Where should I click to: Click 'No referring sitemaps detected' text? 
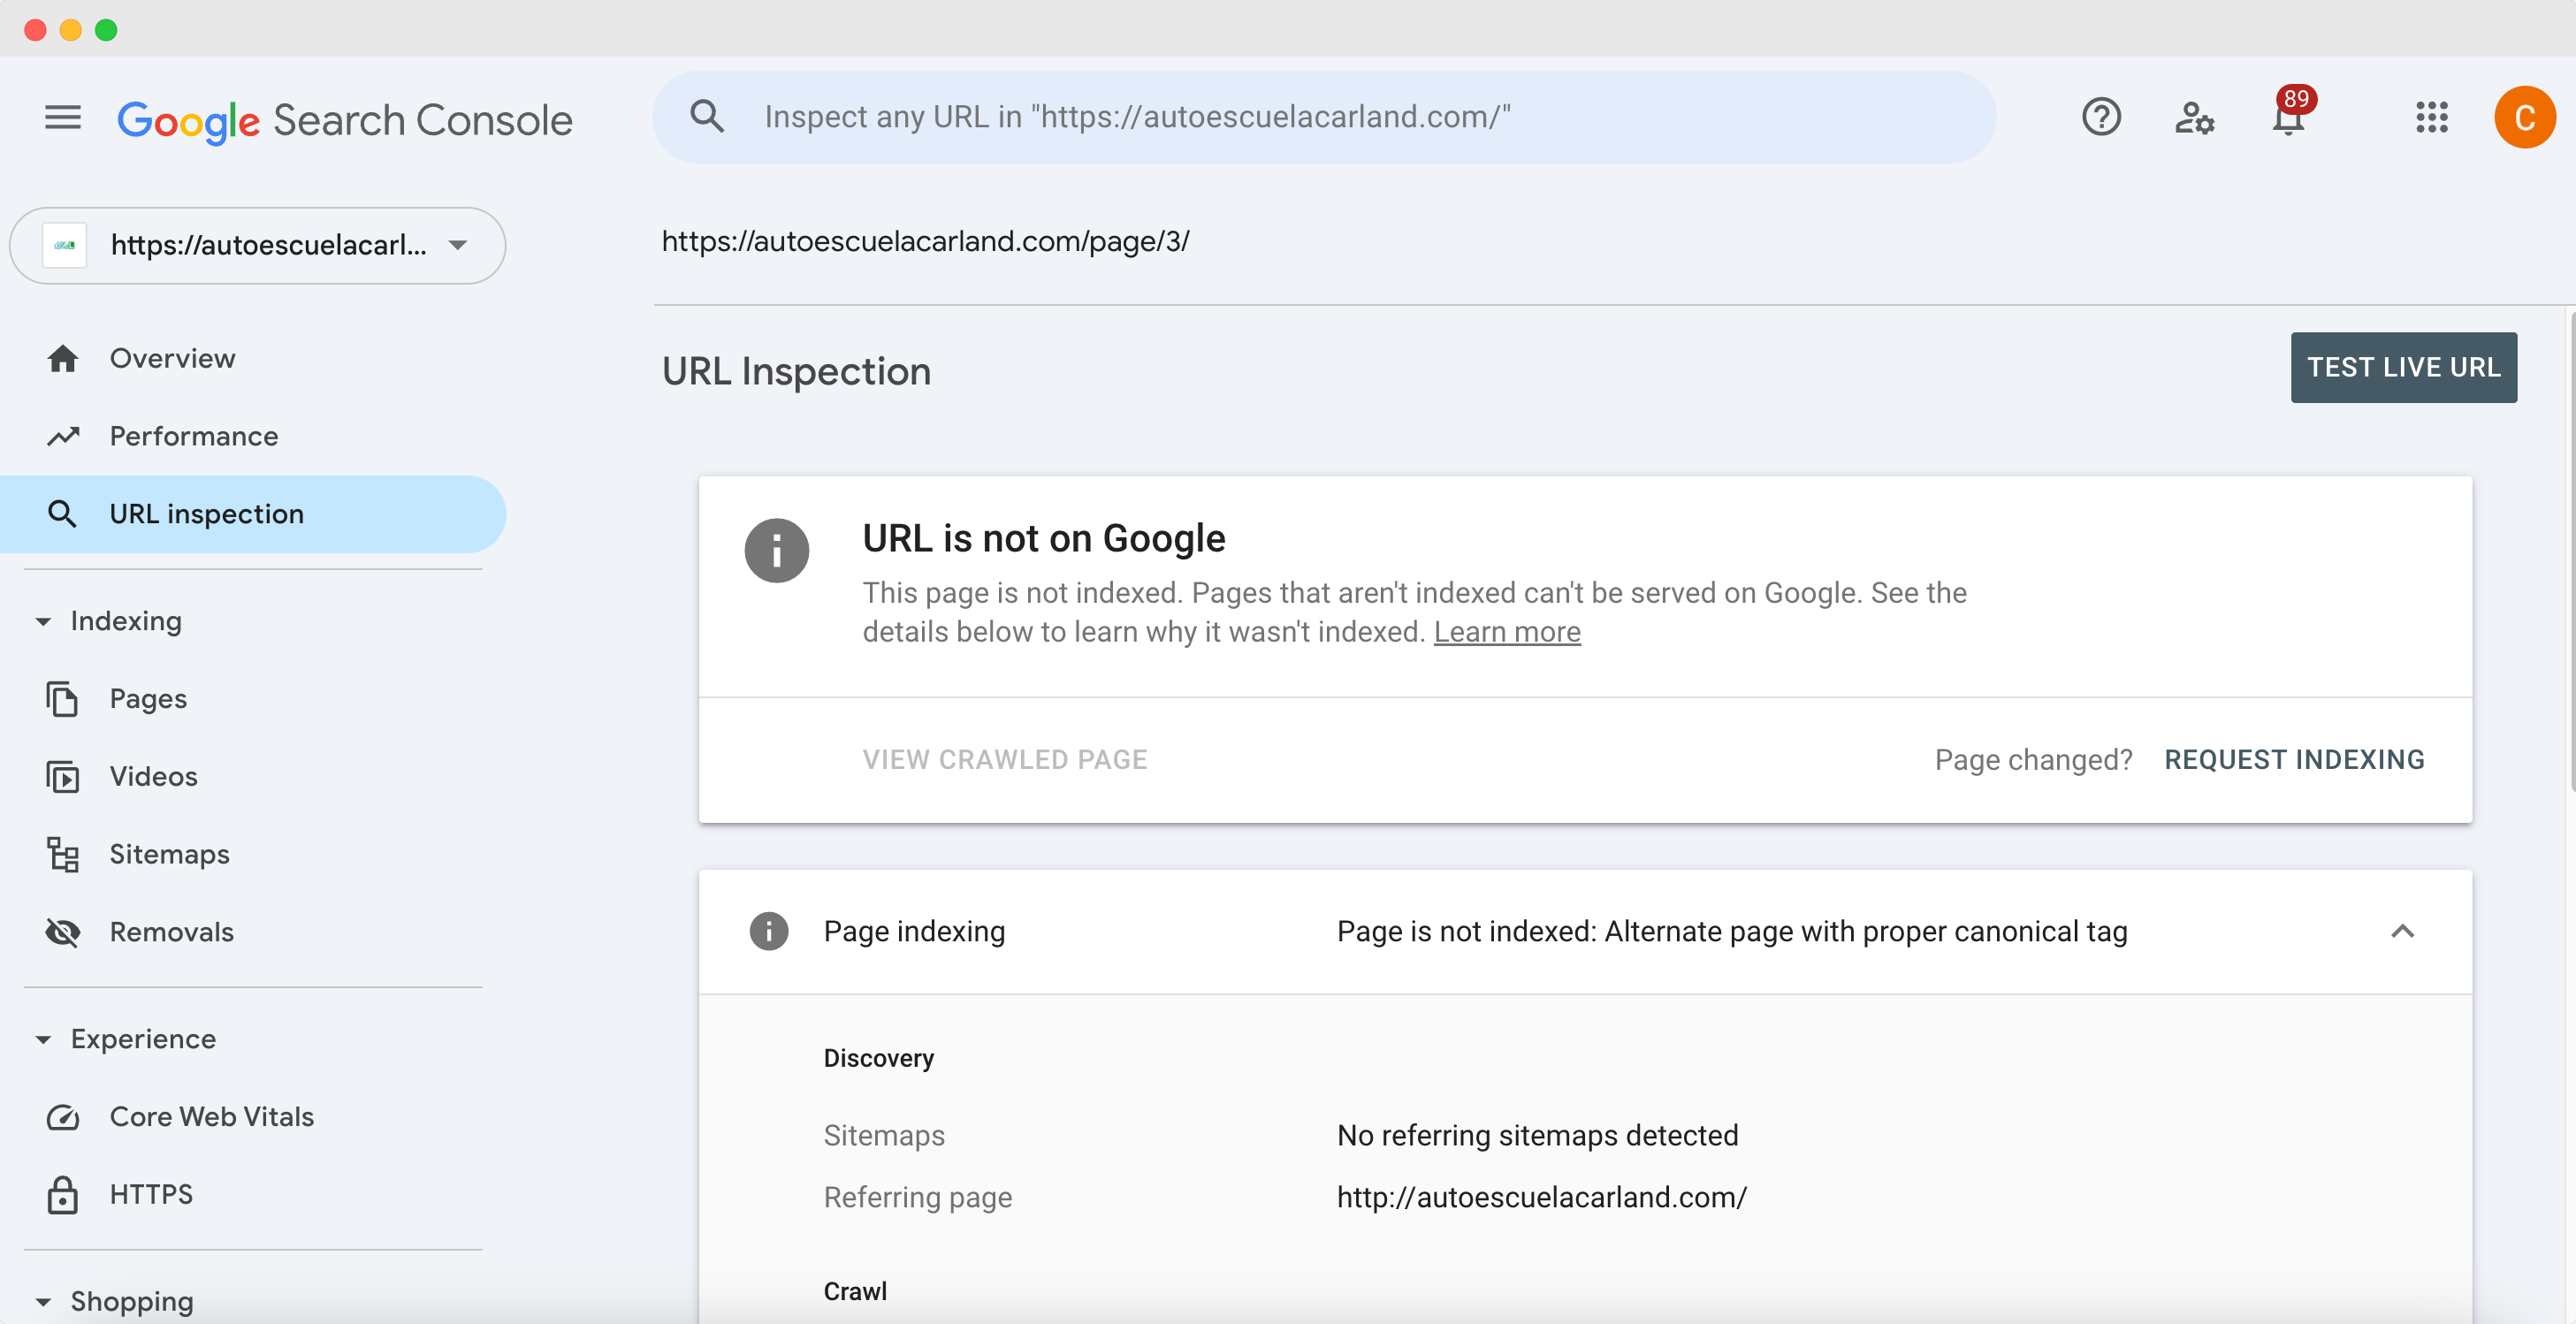1537,1136
